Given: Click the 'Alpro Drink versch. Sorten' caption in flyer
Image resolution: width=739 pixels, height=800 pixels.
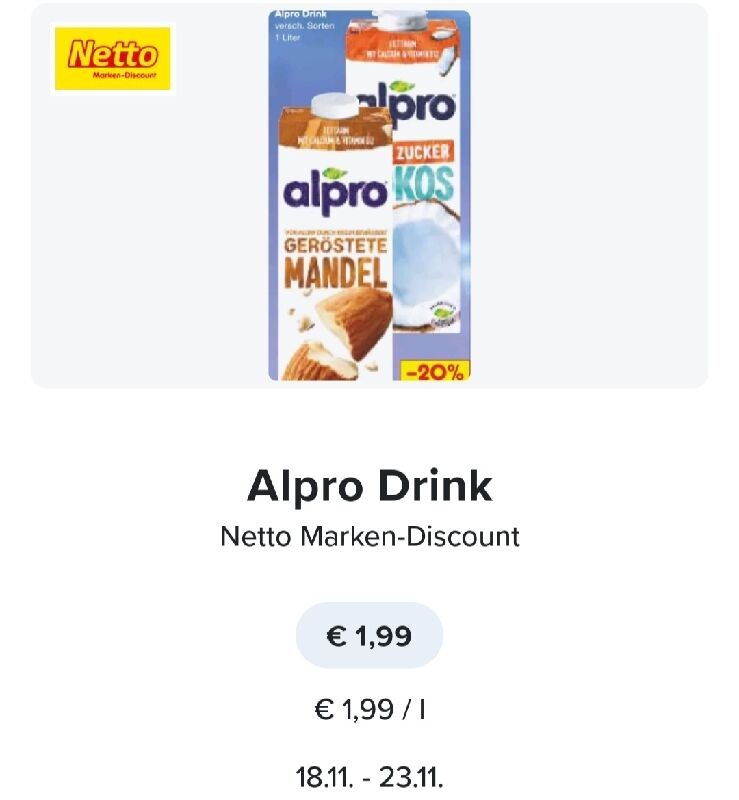Looking at the screenshot, I should (x=304, y=26).
